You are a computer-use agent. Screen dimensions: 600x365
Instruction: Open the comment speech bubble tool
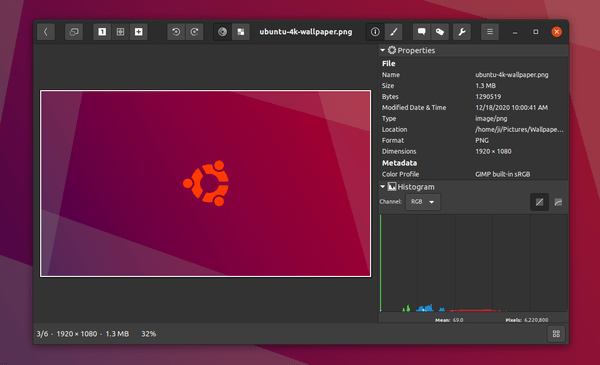[422, 32]
